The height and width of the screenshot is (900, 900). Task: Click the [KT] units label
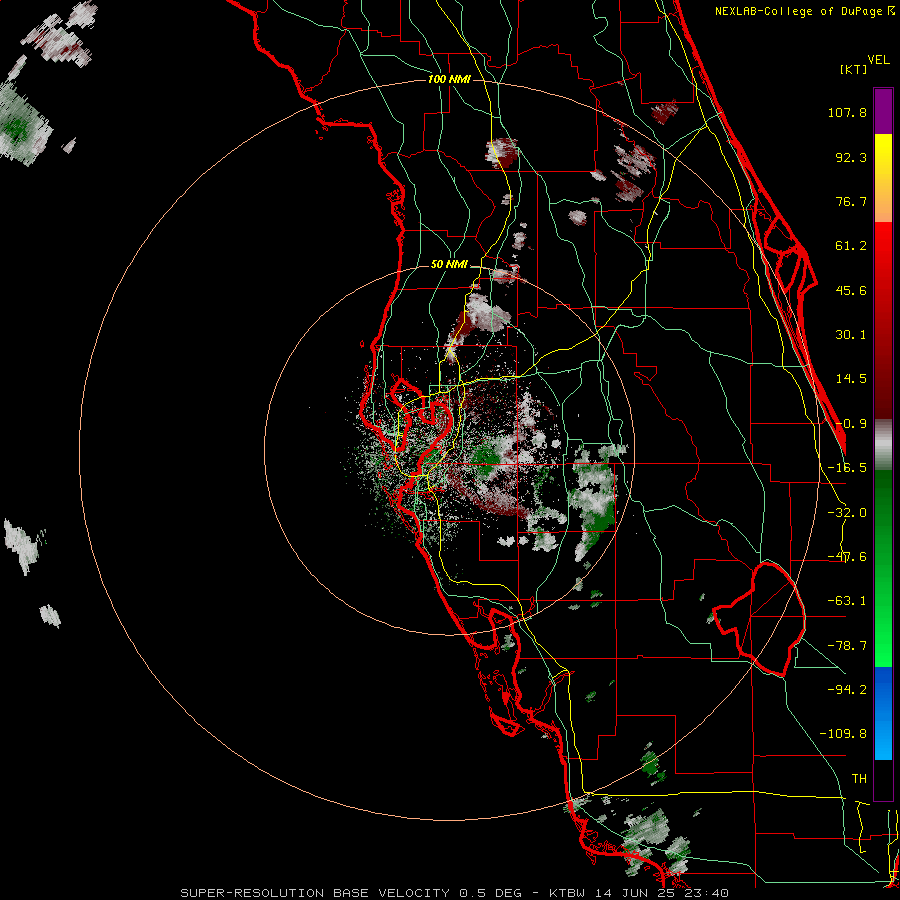coord(854,69)
